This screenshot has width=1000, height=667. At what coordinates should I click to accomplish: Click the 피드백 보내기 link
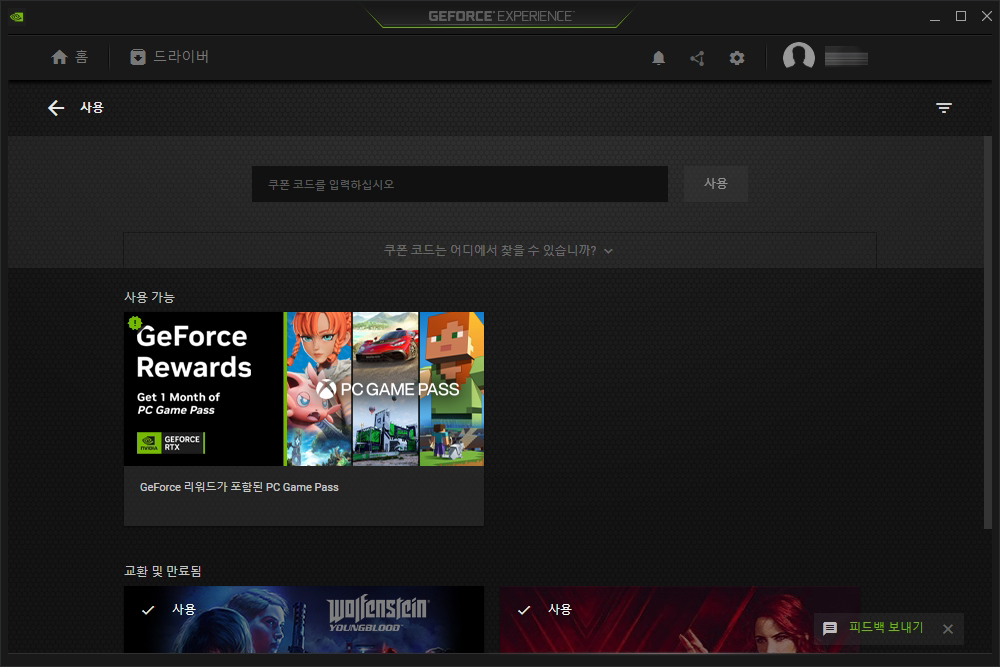(x=886, y=627)
